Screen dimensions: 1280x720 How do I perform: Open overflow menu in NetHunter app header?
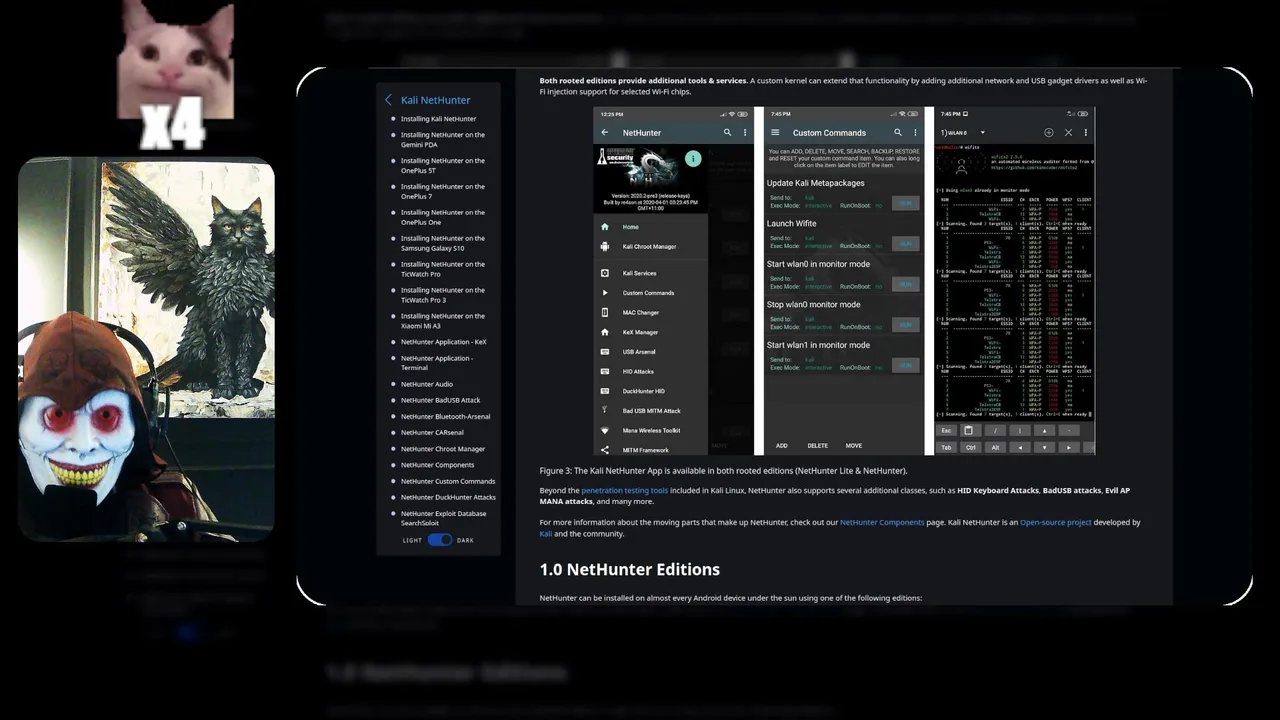point(743,132)
